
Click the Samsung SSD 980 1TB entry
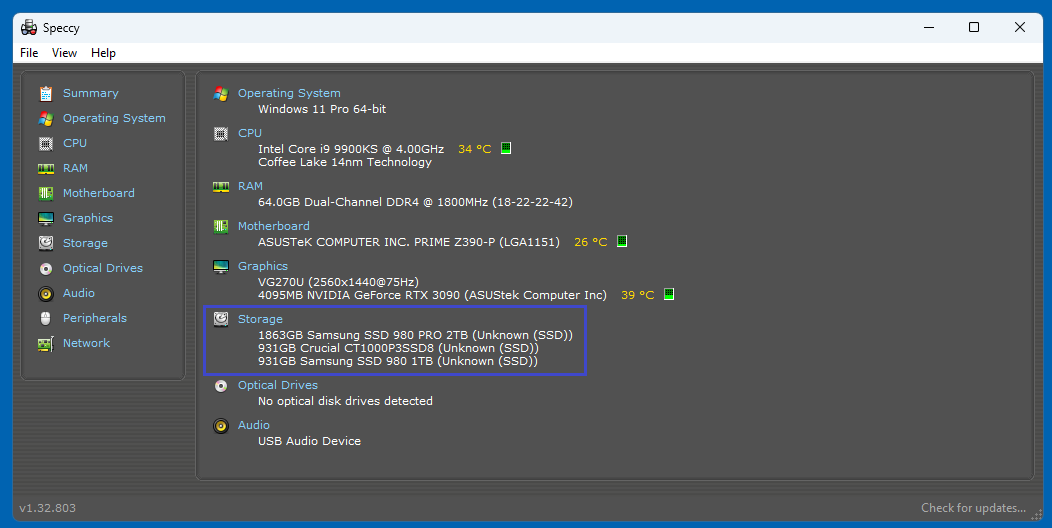click(398, 361)
